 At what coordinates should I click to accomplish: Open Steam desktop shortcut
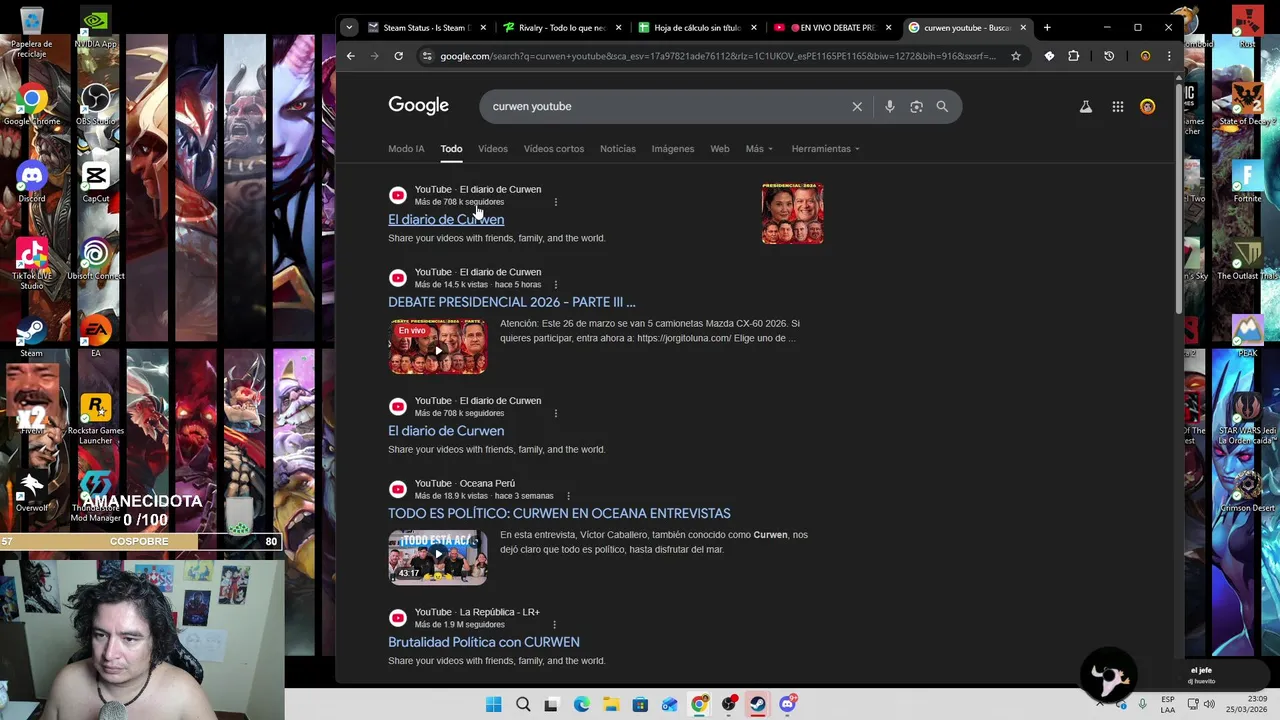pos(32,337)
